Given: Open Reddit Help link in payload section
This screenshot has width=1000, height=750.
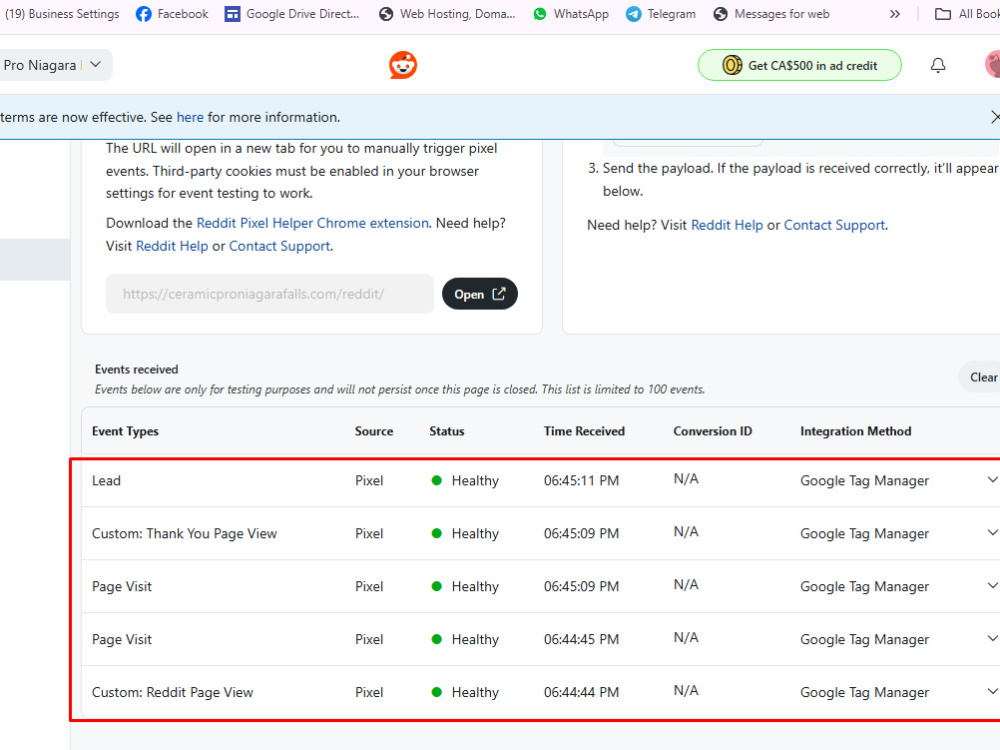Looking at the screenshot, I should pyautogui.click(x=726, y=225).
